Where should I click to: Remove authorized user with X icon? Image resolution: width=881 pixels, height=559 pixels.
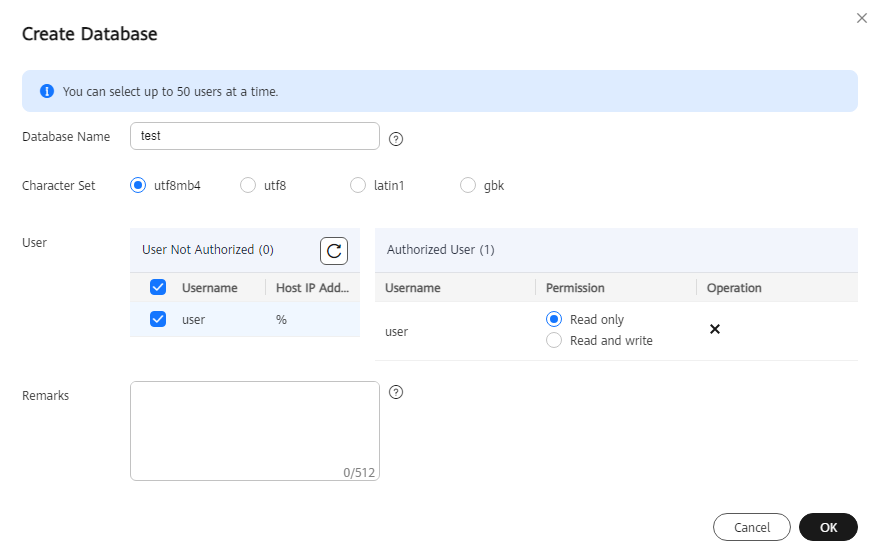click(x=715, y=329)
